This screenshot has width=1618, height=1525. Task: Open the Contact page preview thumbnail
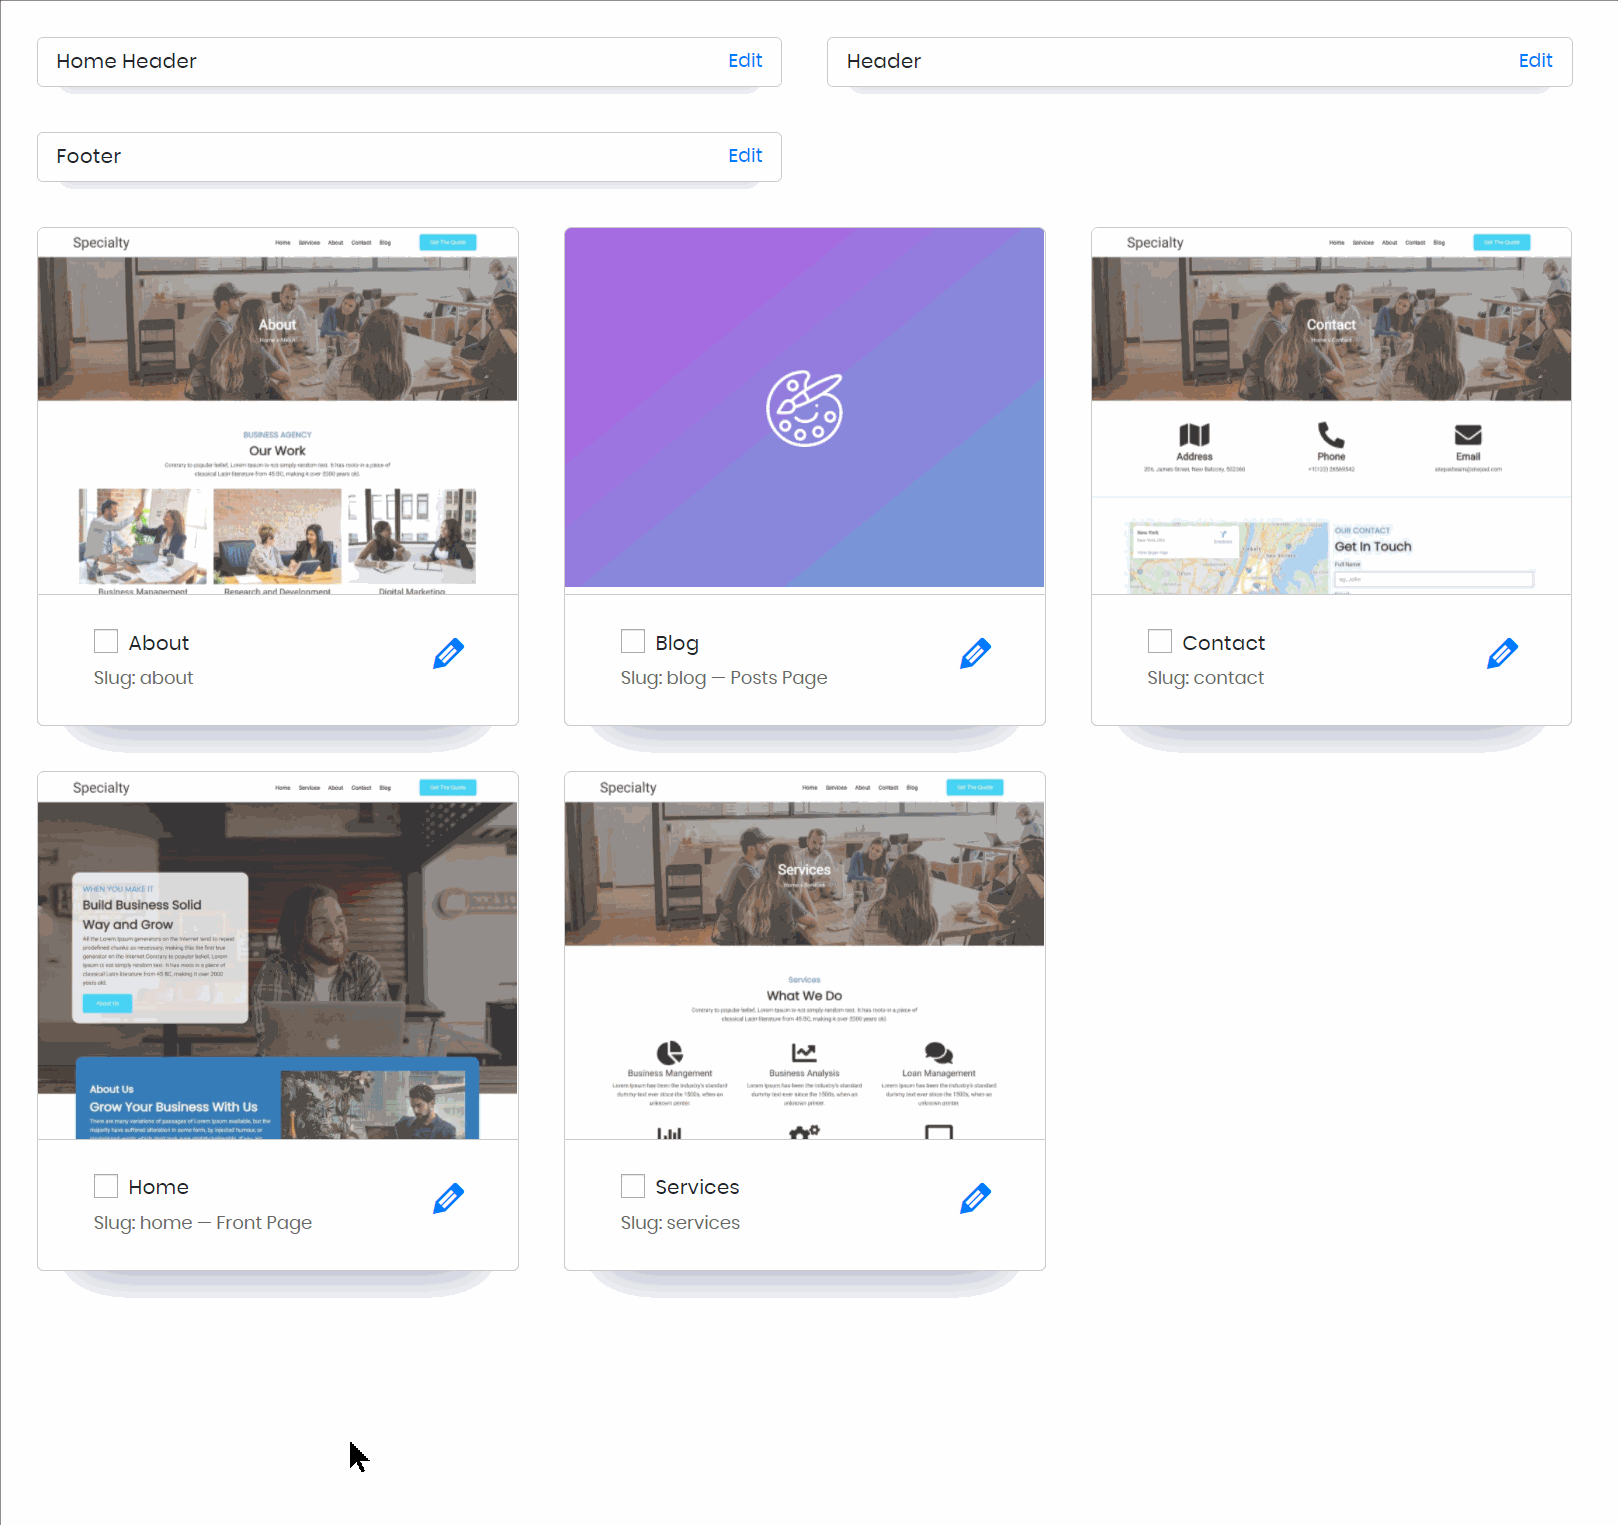[x=1331, y=411]
